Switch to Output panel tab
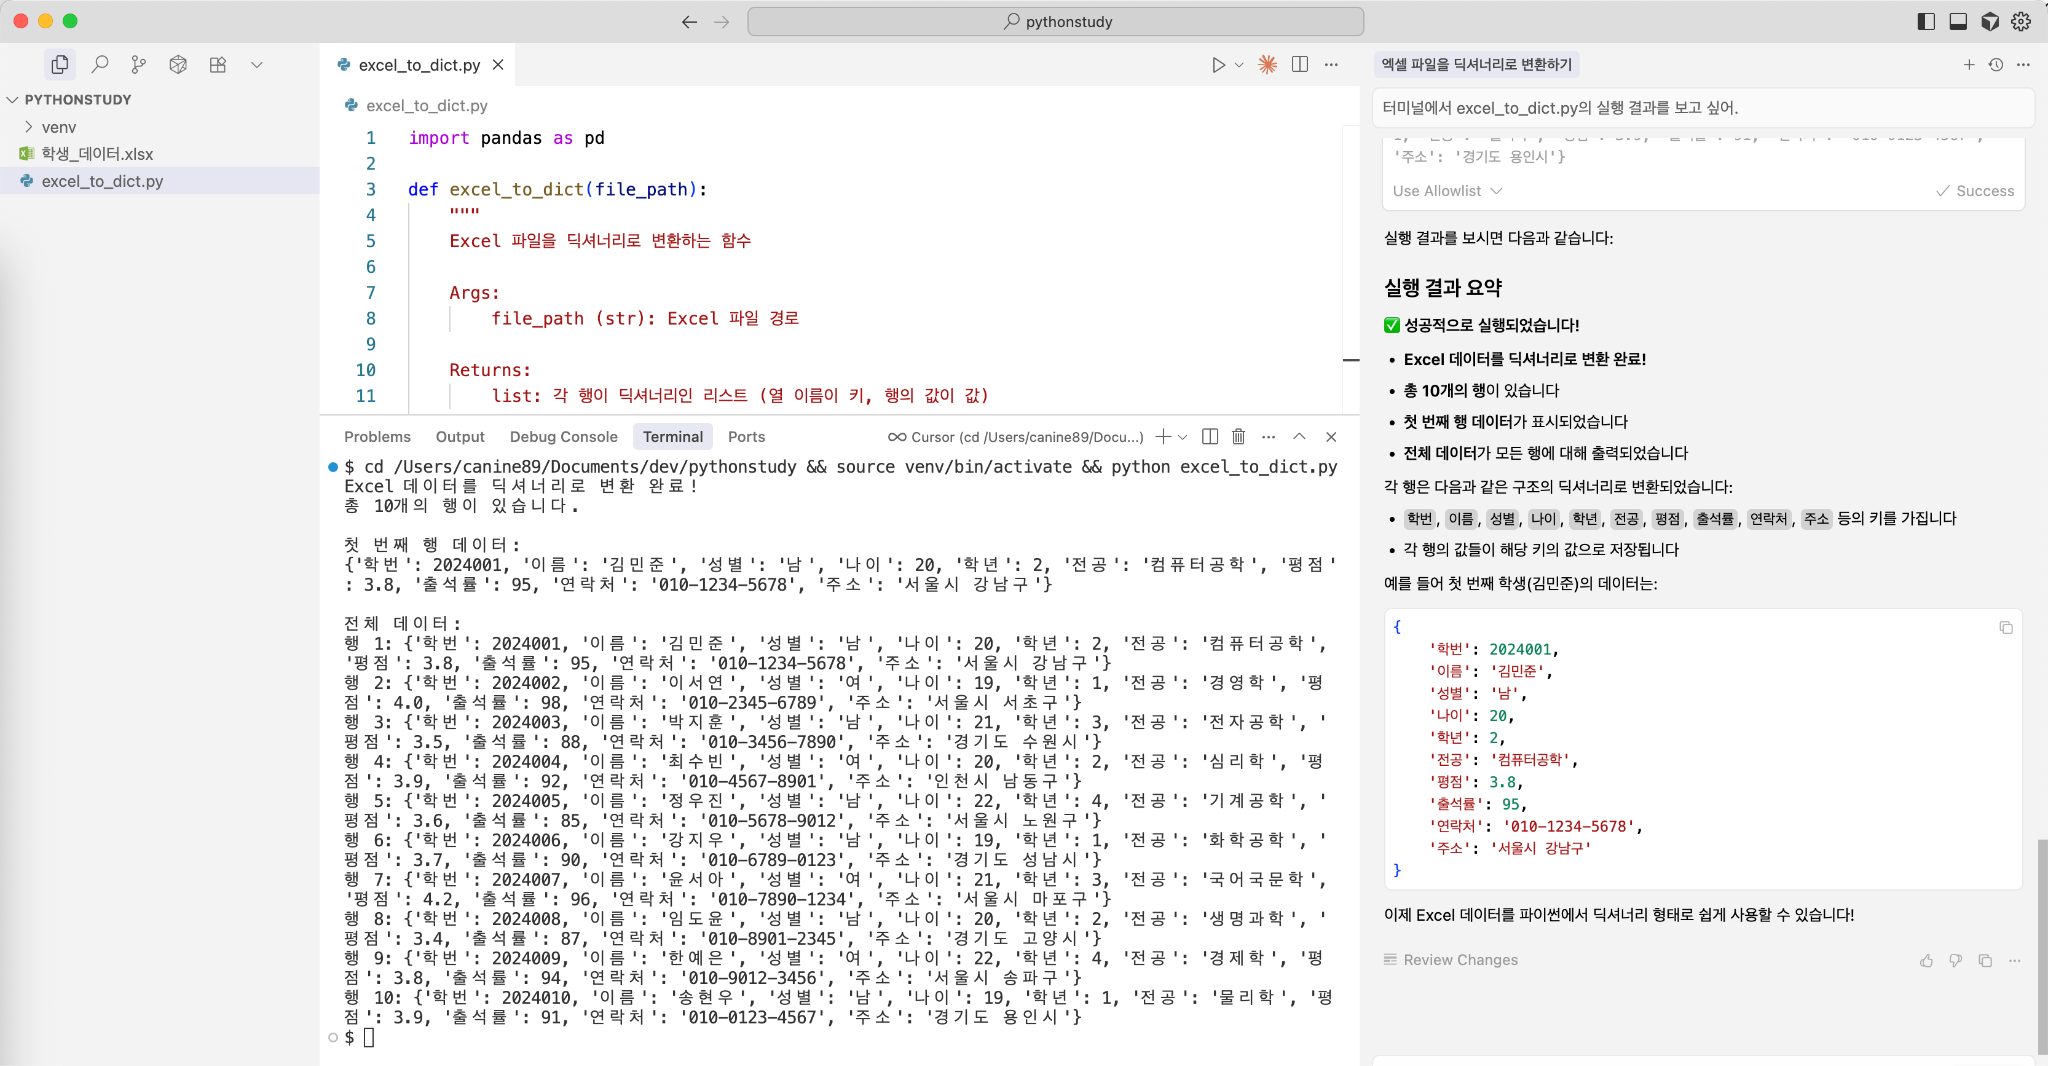The image size is (2048, 1066). point(460,437)
